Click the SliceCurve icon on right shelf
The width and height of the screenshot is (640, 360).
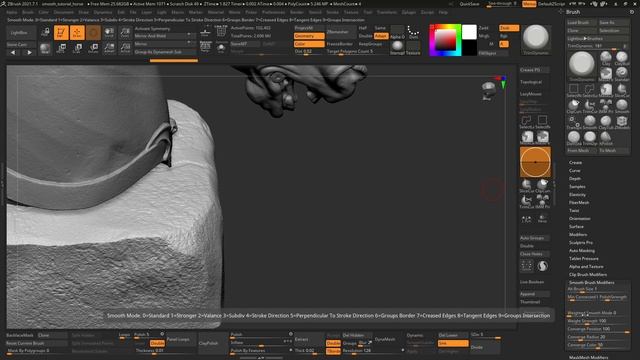tap(527, 186)
